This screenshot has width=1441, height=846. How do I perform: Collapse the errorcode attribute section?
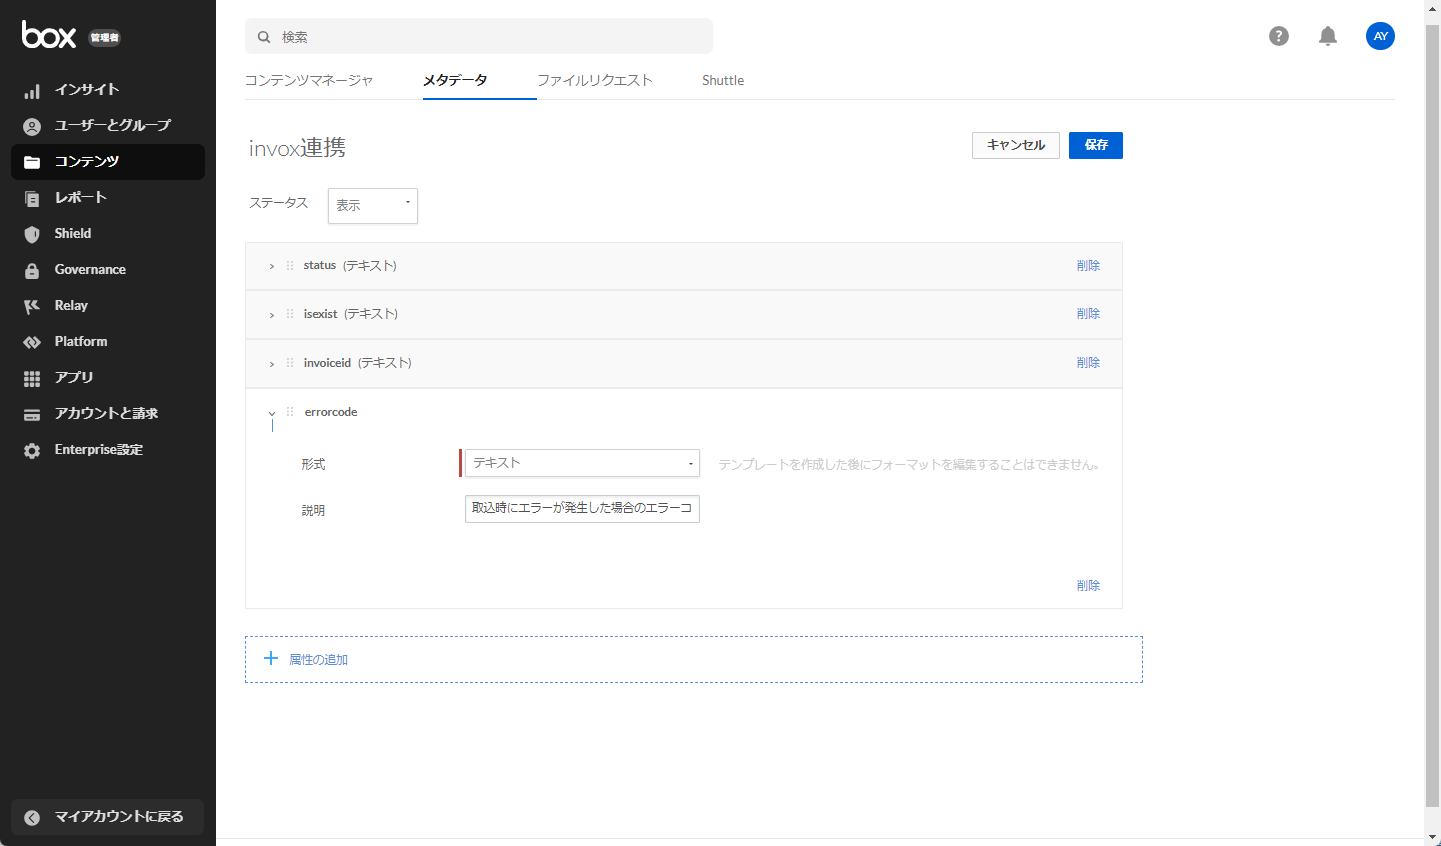click(x=271, y=411)
